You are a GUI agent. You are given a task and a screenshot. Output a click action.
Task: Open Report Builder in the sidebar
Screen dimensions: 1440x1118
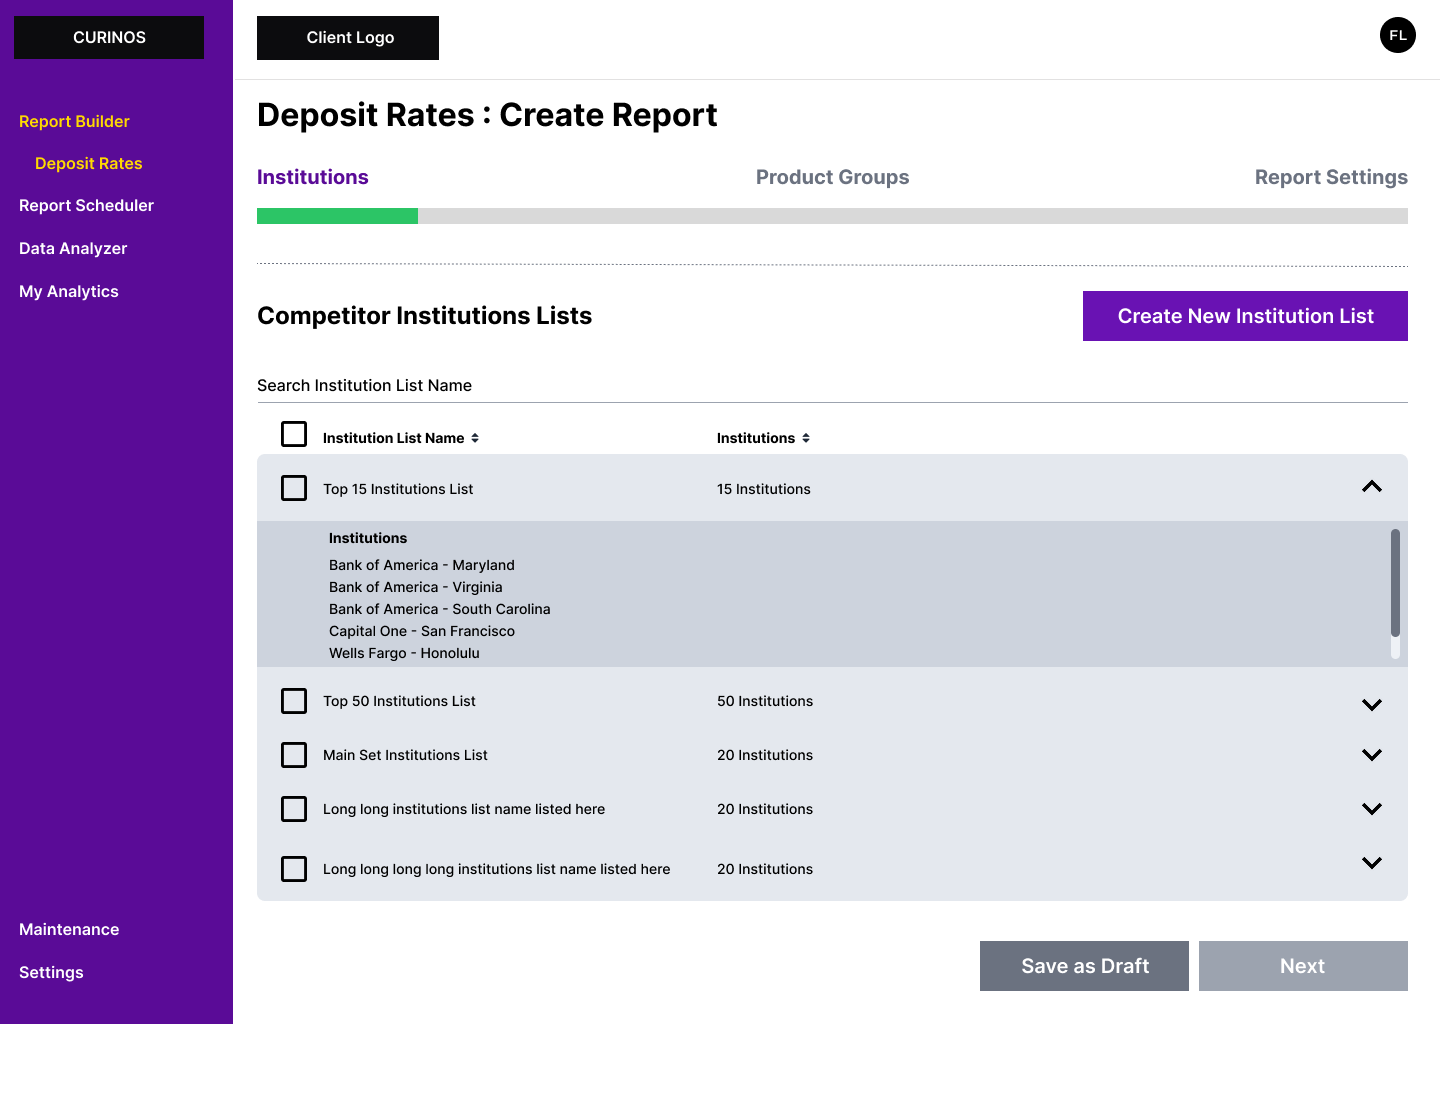(x=74, y=121)
